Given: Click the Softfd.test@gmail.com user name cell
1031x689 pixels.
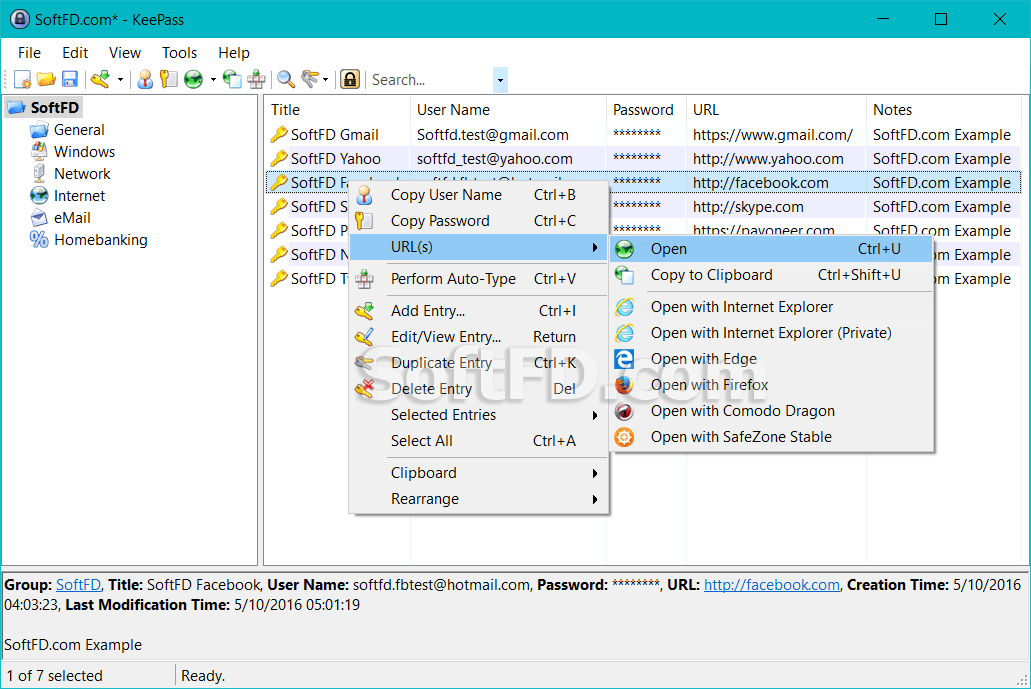Looking at the screenshot, I should [492, 135].
